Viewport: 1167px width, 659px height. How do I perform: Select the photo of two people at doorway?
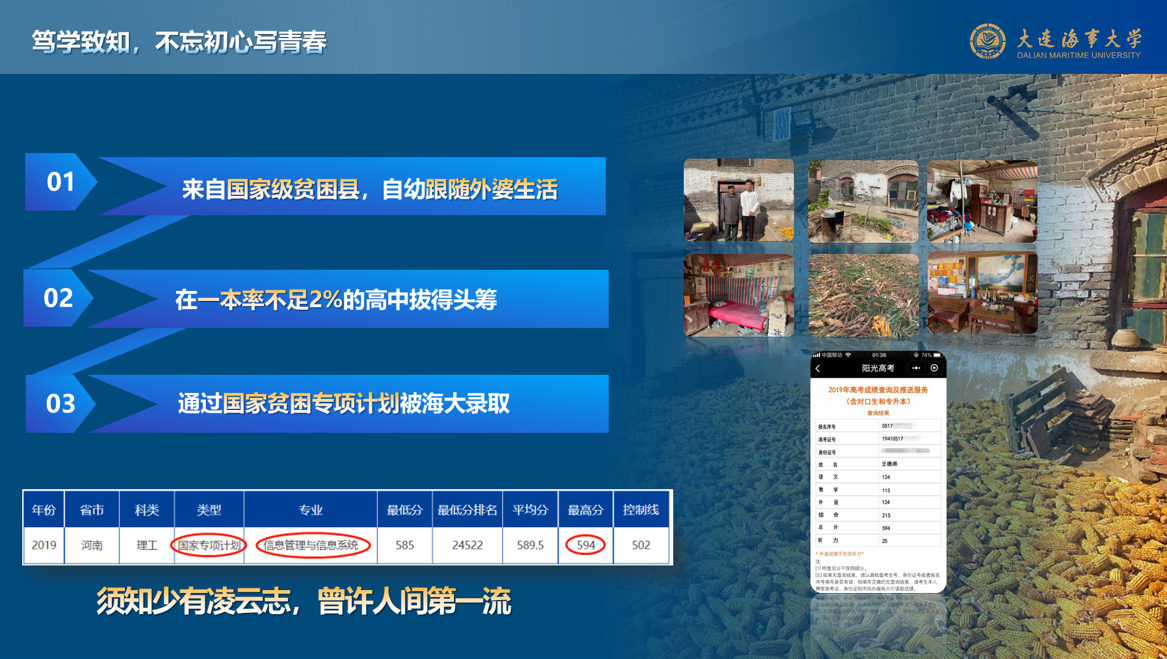click(x=738, y=200)
